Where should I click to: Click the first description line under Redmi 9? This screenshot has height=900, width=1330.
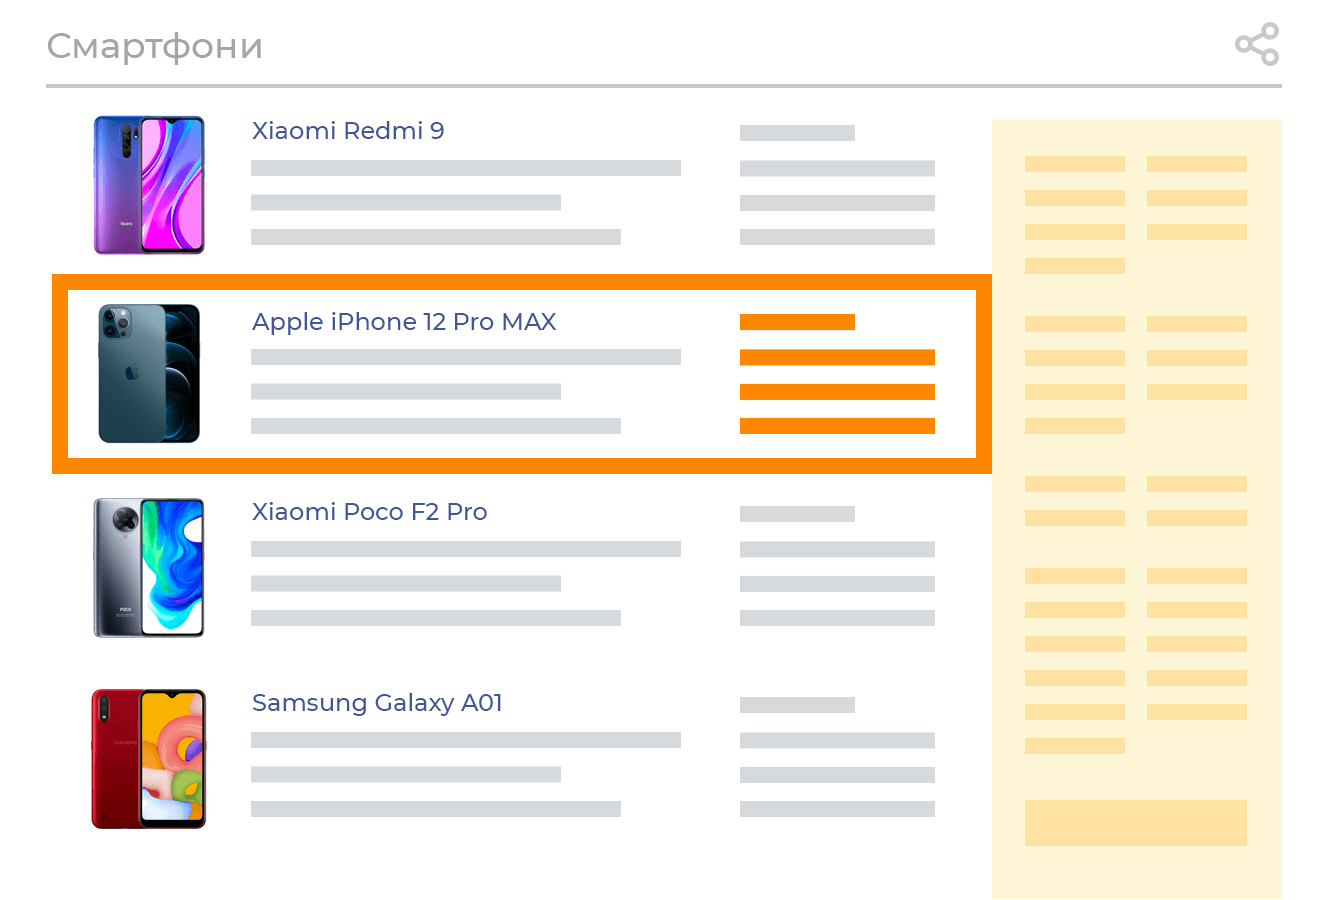coord(465,168)
